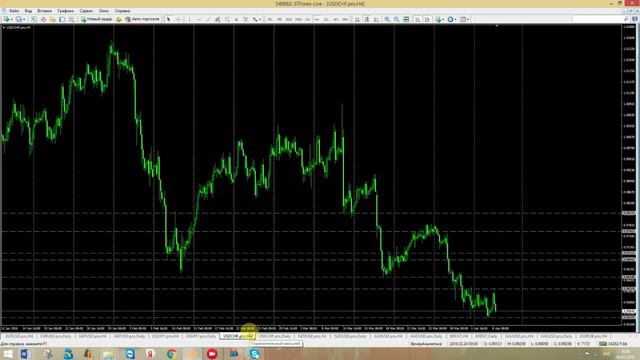Expand the arrows tool dropdown
640x360 pixels.
coord(260,19)
